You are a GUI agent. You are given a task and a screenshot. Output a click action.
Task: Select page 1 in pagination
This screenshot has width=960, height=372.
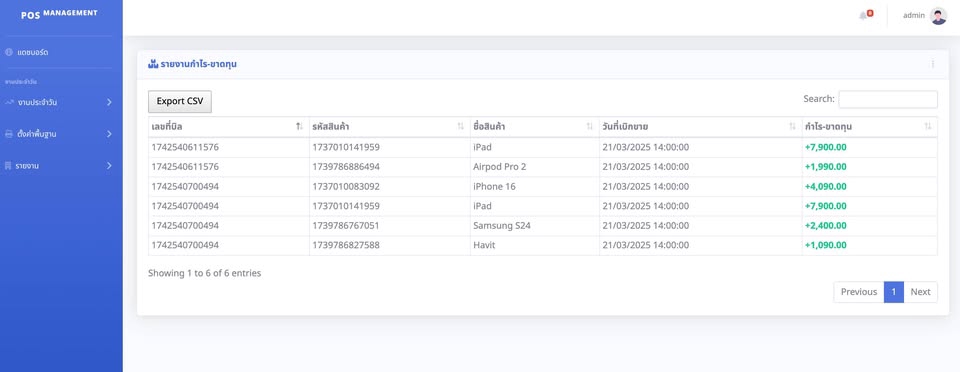pyautogui.click(x=894, y=292)
